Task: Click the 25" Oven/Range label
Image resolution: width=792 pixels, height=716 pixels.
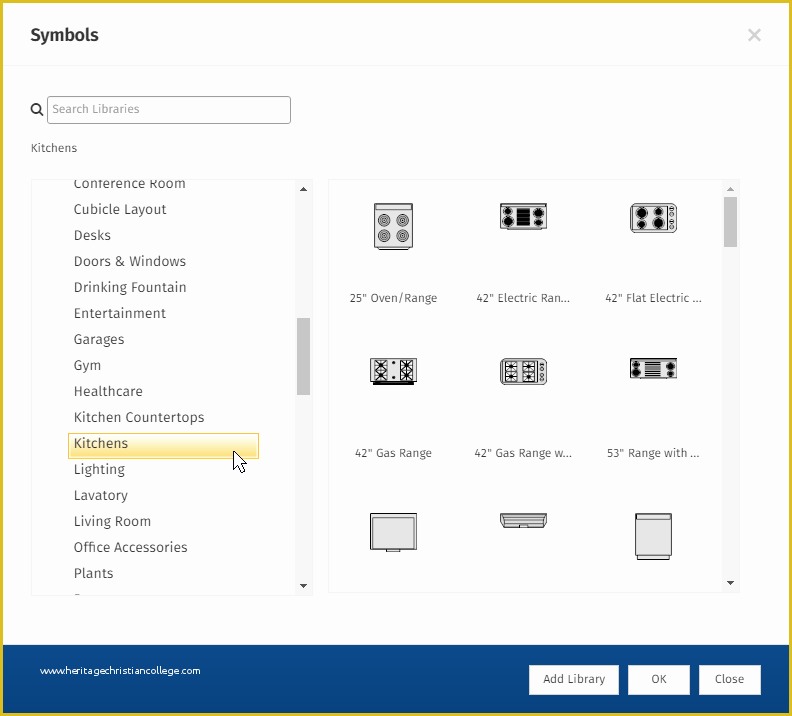Action: [393, 298]
